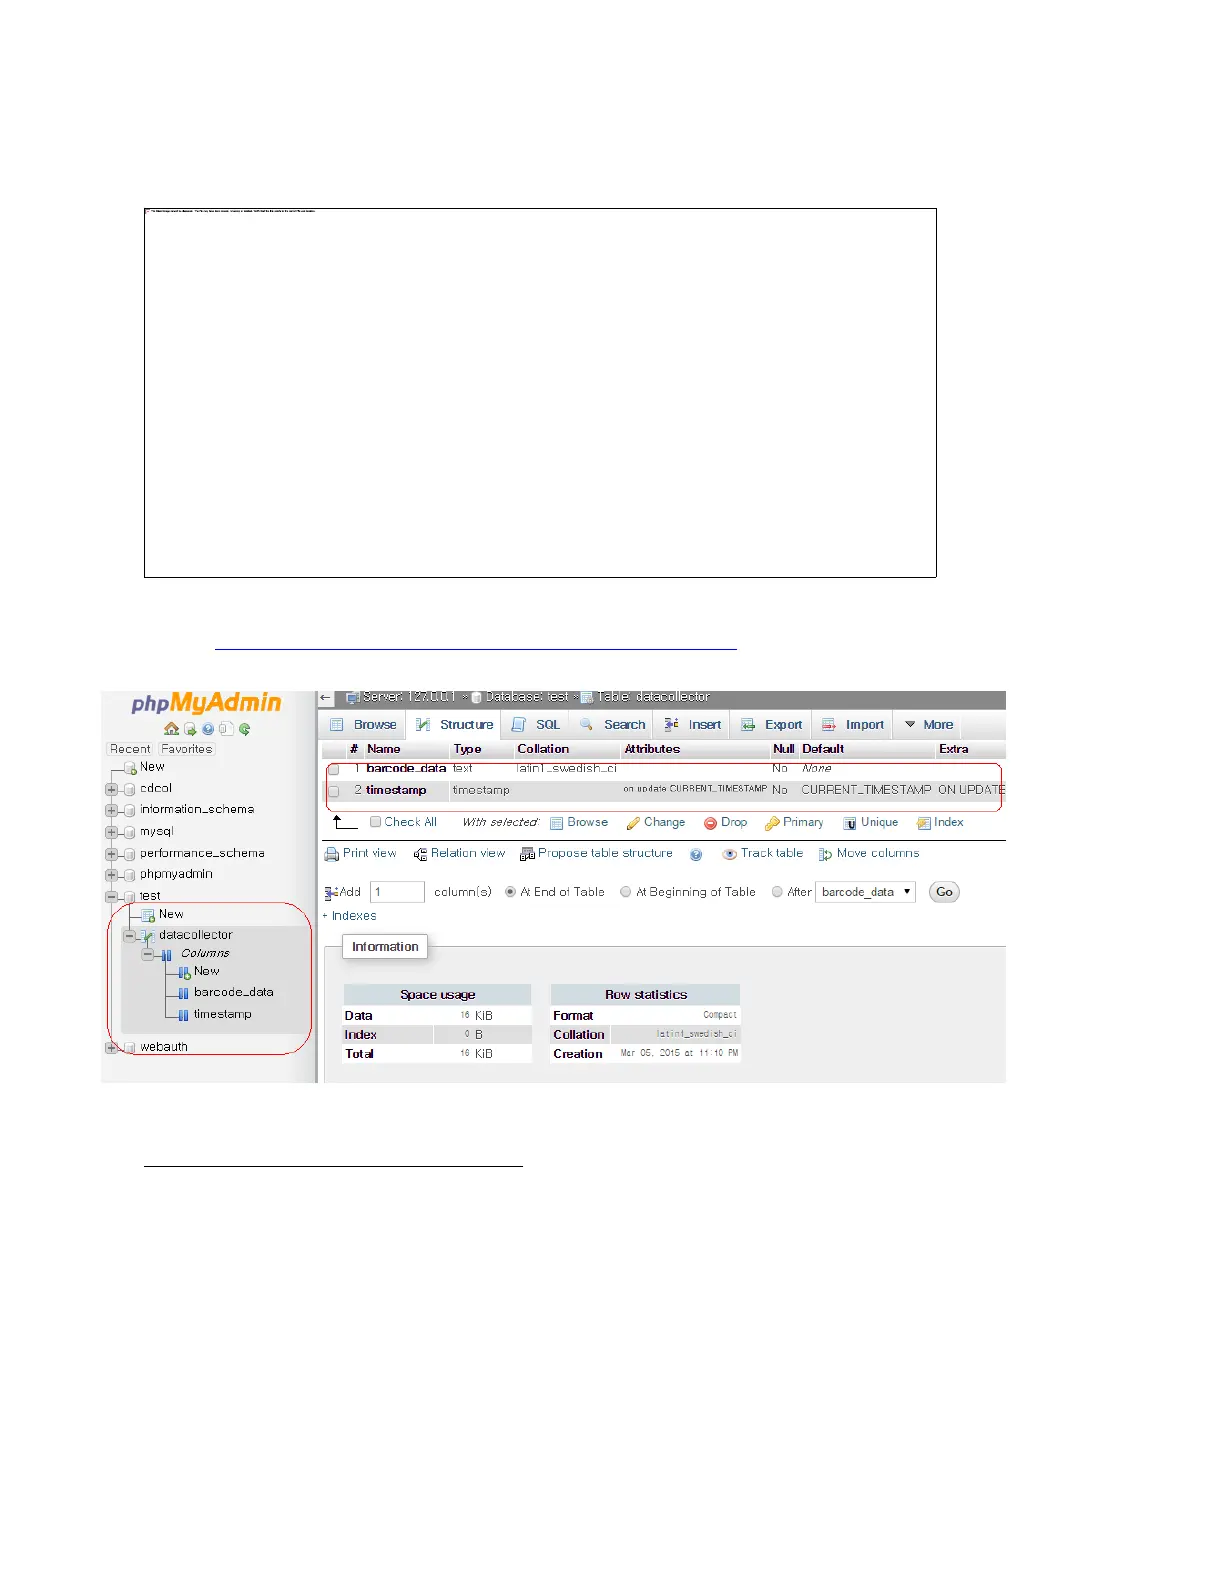
Task: Click the Add column icon
Action: 331,892
